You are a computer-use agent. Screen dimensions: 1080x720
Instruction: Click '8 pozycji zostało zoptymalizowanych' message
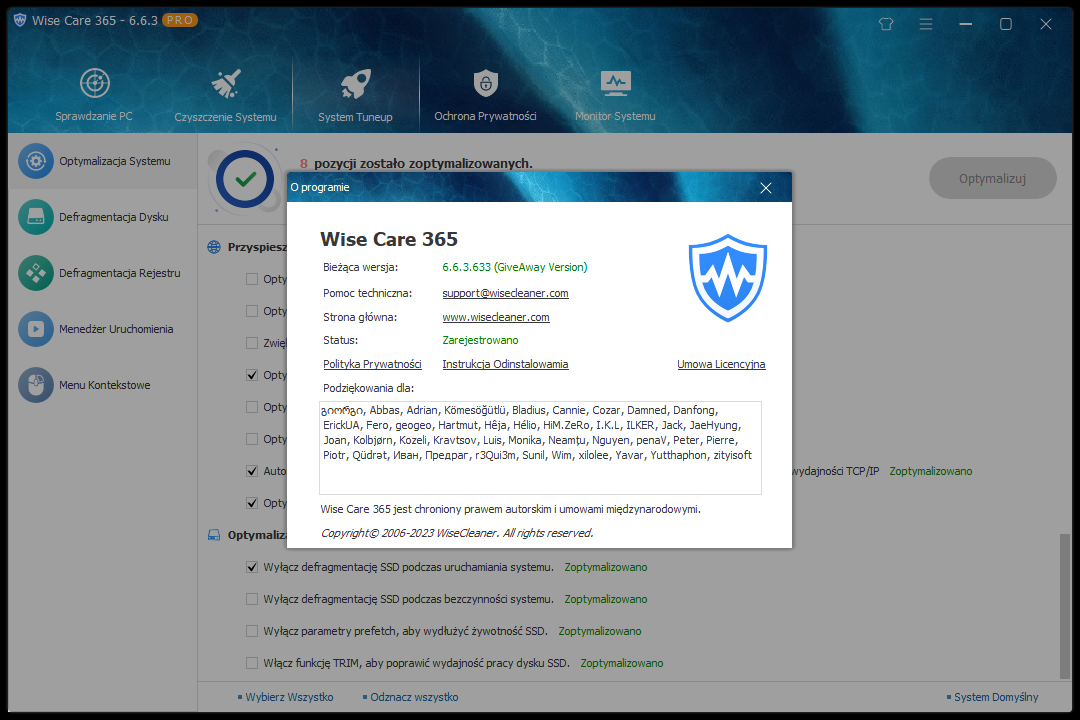tap(416, 163)
